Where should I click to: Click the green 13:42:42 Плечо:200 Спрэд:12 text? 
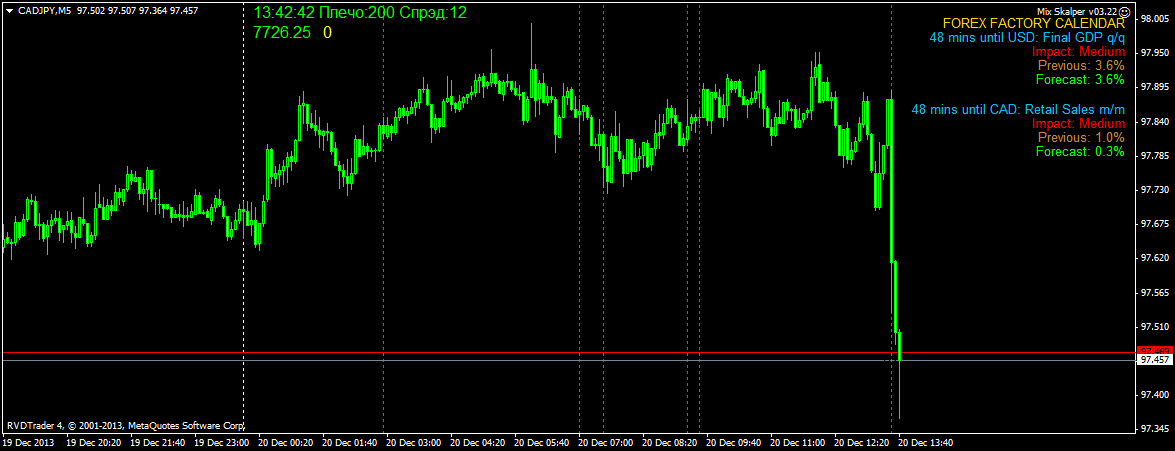[x=360, y=13]
